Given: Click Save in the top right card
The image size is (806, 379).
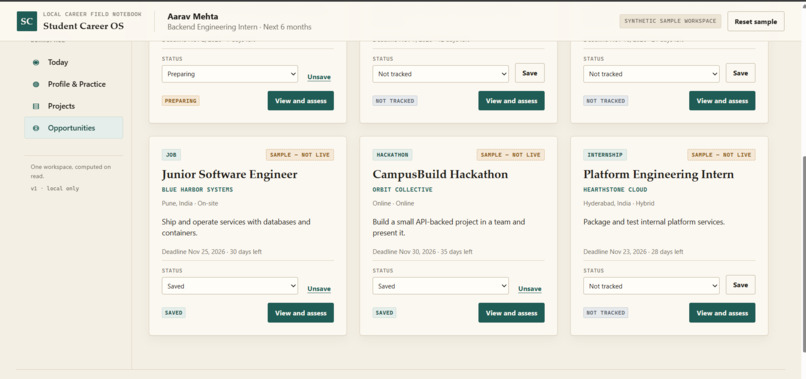Looking at the screenshot, I should tap(740, 73).
